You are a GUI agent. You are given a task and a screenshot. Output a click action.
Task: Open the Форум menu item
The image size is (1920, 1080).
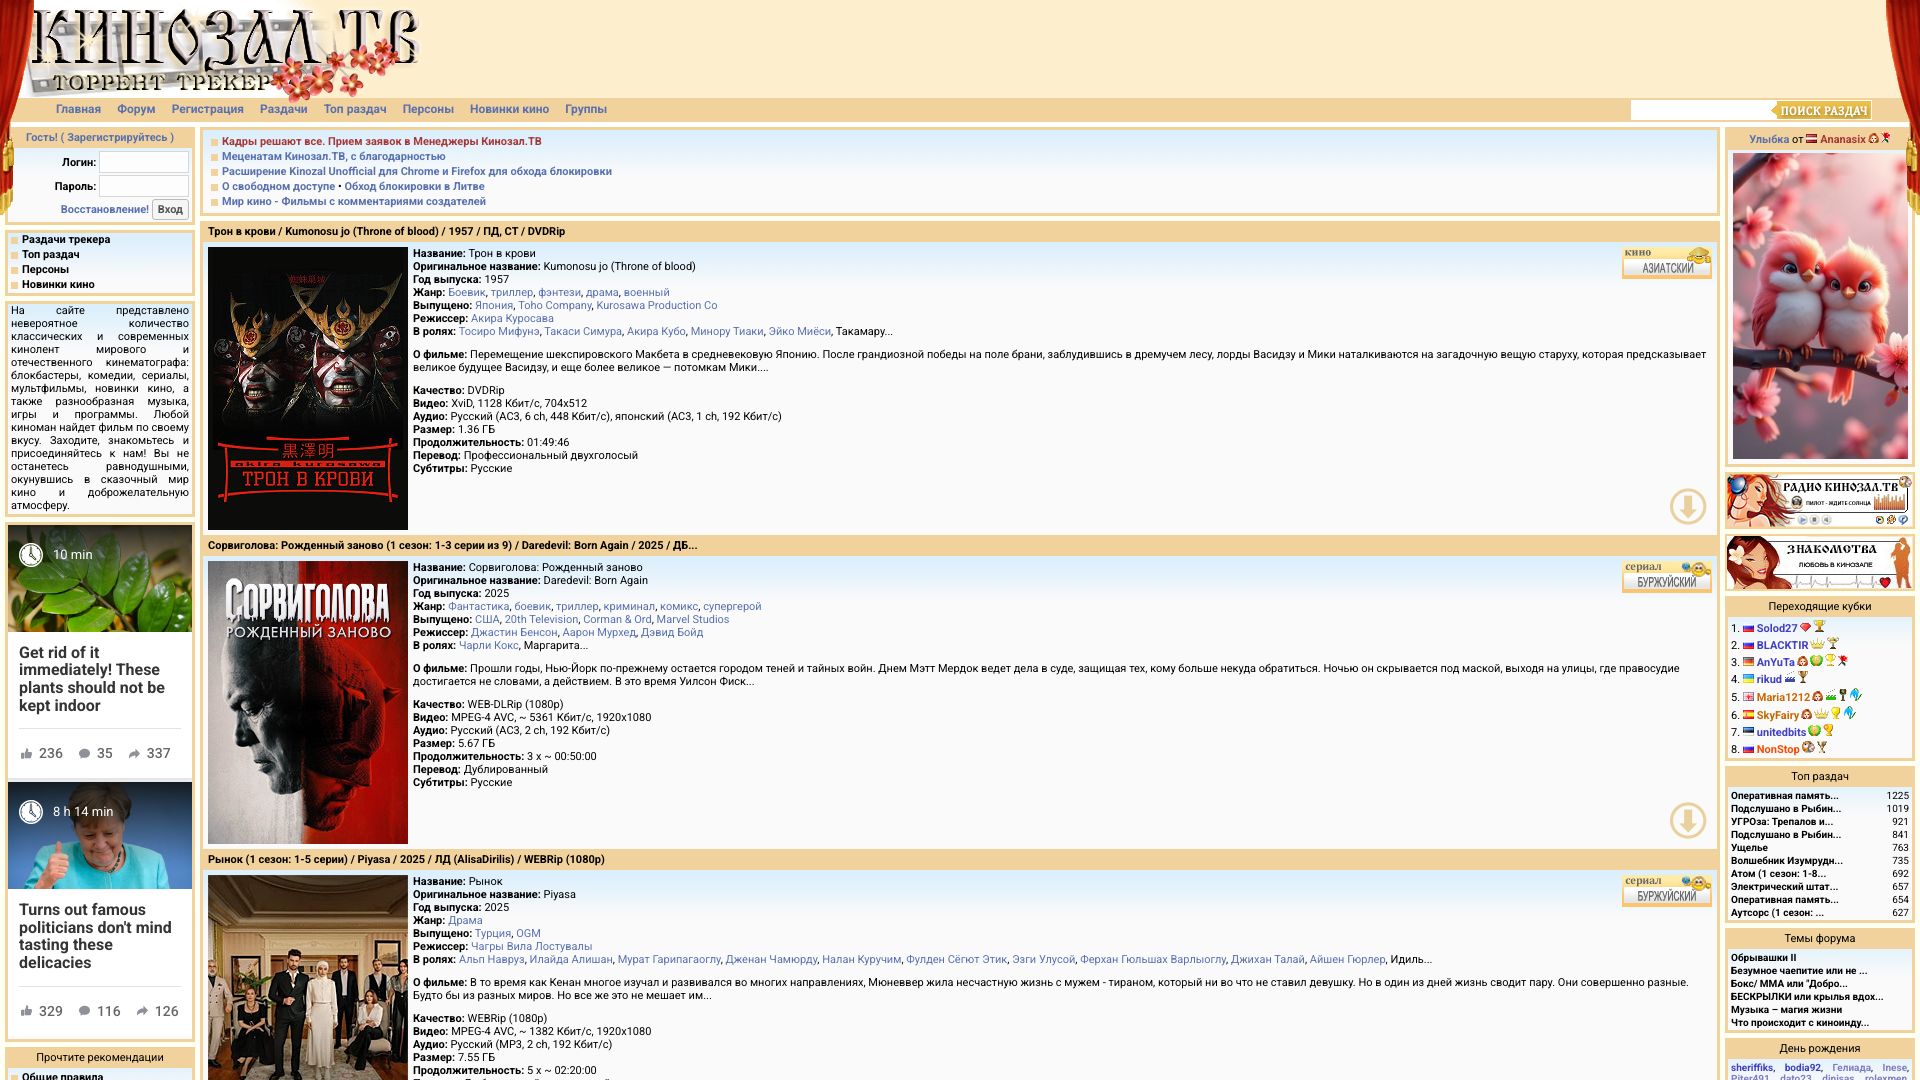(x=136, y=109)
